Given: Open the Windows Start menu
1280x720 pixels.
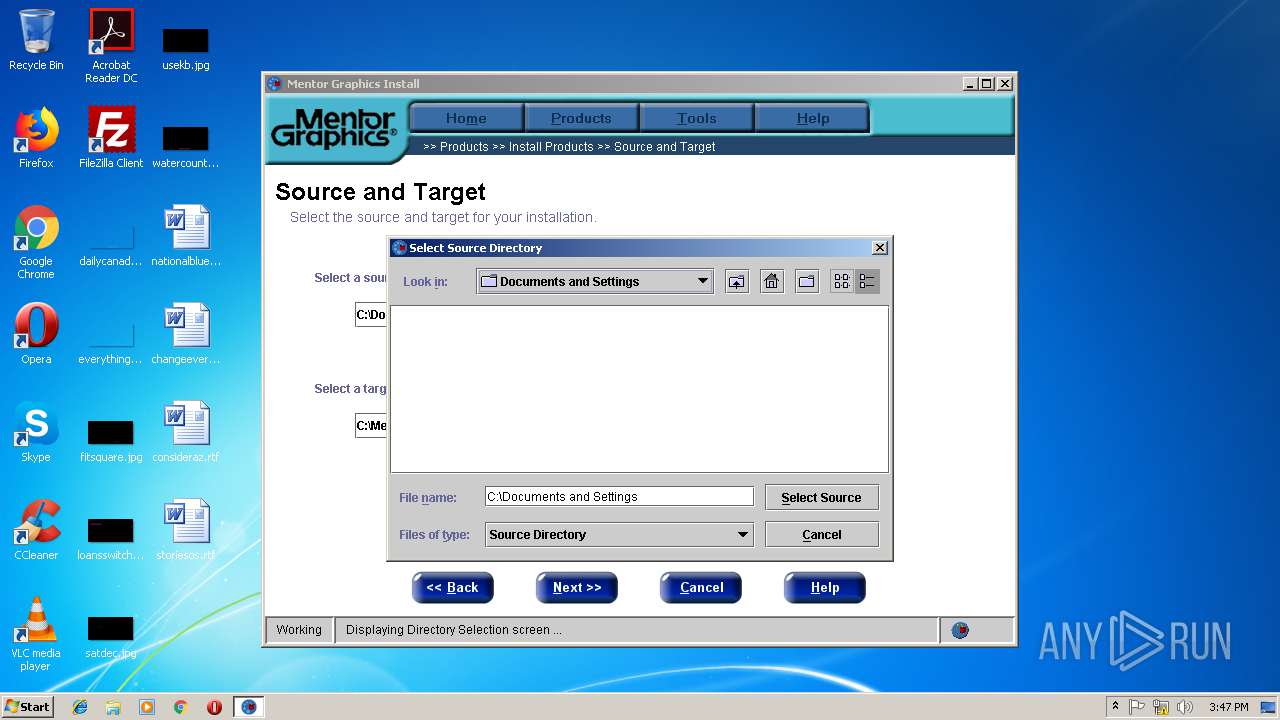Looking at the screenshot, I should click(27, 706).
